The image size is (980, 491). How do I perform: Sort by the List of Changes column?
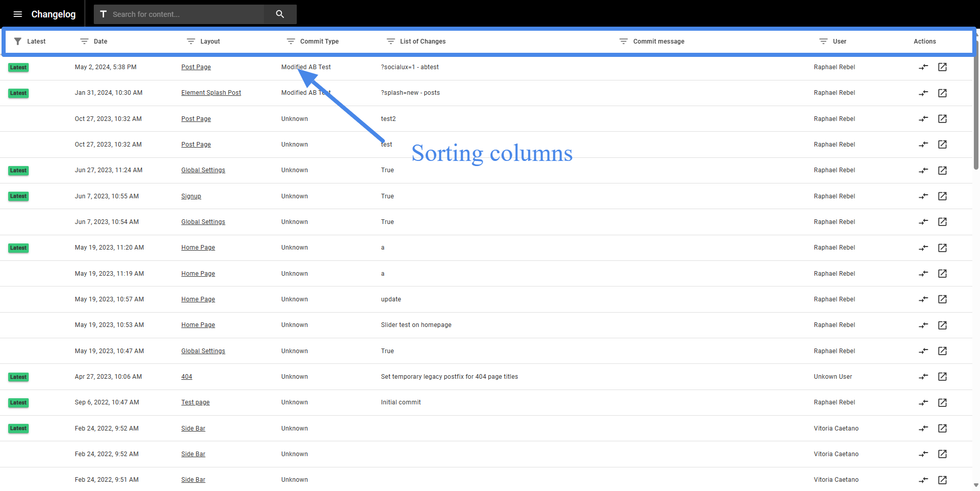click(416, 42)
